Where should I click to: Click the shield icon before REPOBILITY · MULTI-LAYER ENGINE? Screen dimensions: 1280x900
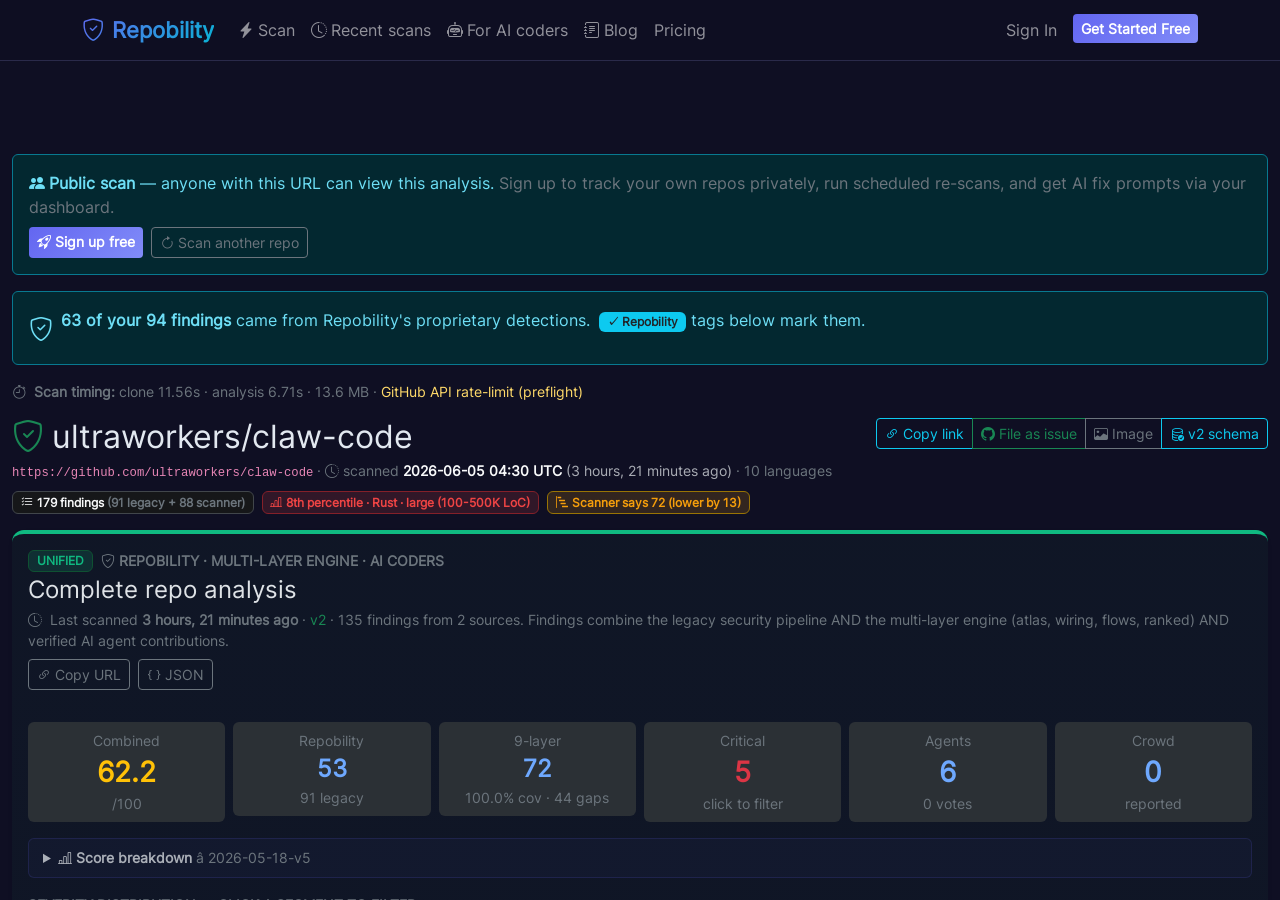point(108,561)
